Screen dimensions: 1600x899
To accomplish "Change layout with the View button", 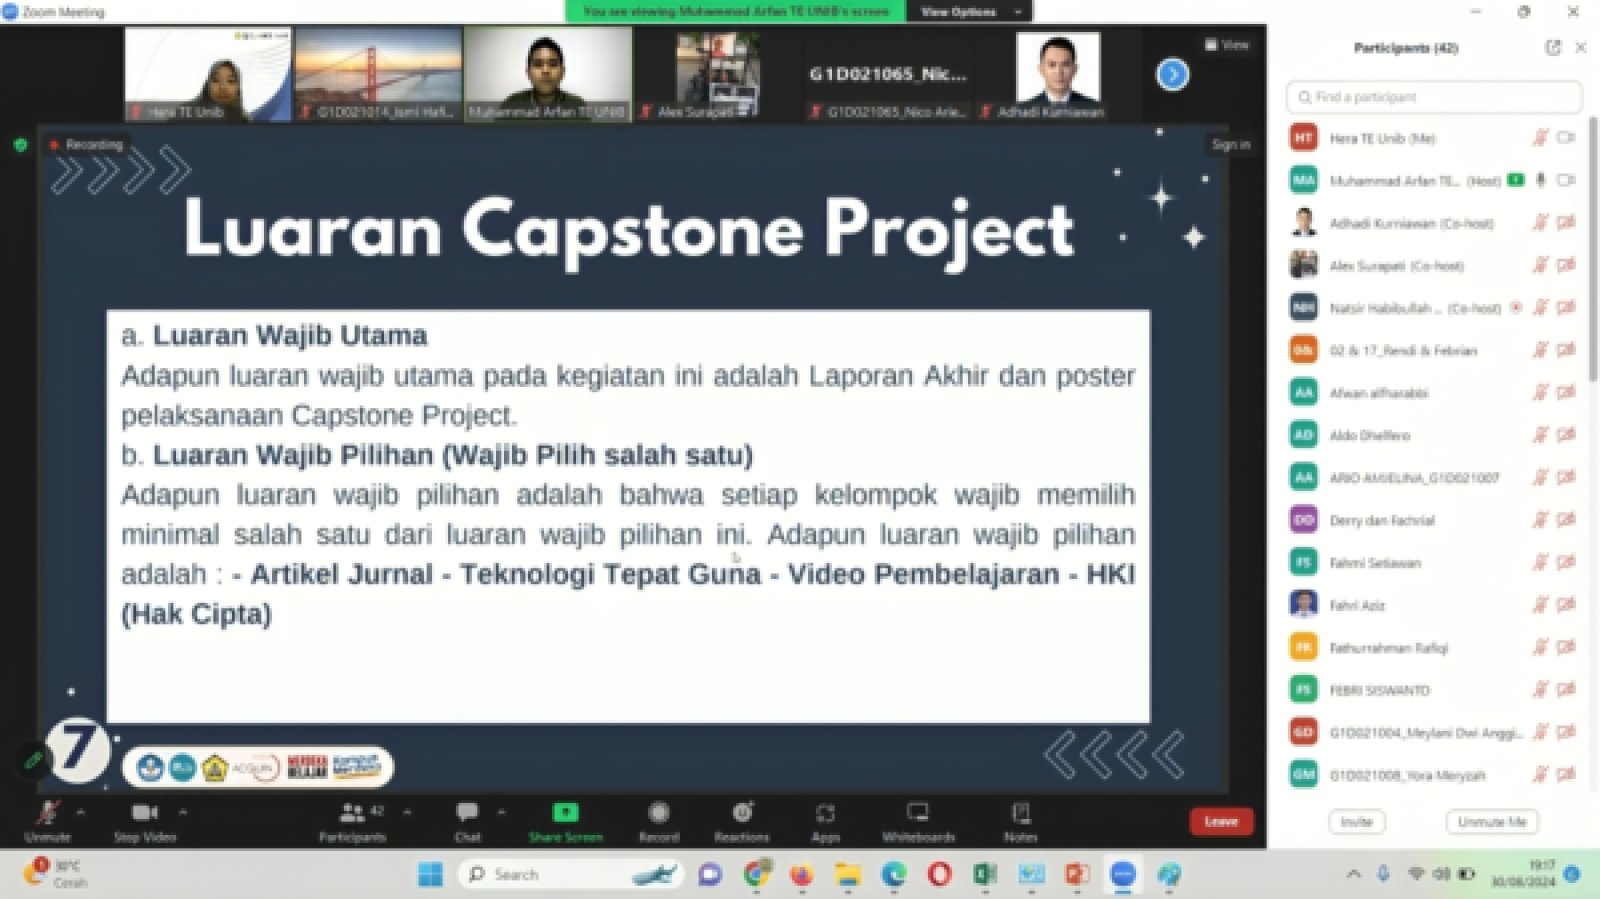I will (x=1226, y=44).
